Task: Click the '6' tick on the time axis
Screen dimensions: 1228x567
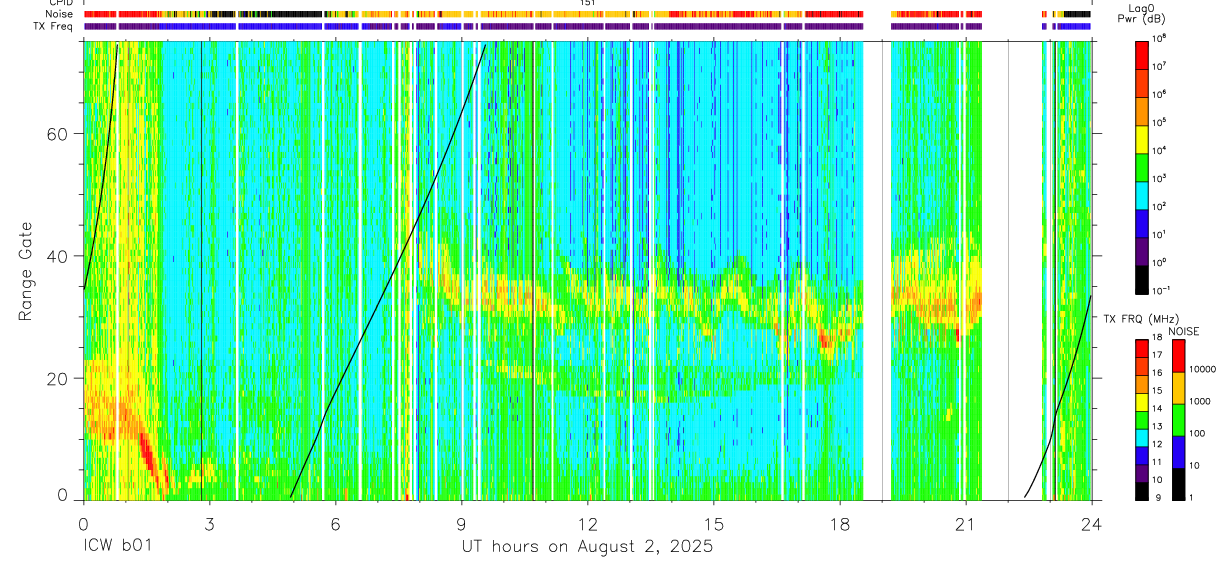Action: coord(335,524)
